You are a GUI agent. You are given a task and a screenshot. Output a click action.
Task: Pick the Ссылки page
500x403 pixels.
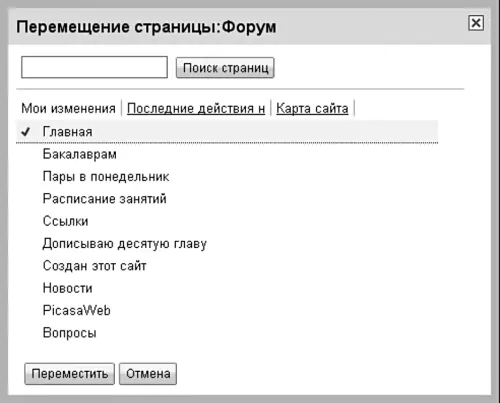tap(66, 221)
